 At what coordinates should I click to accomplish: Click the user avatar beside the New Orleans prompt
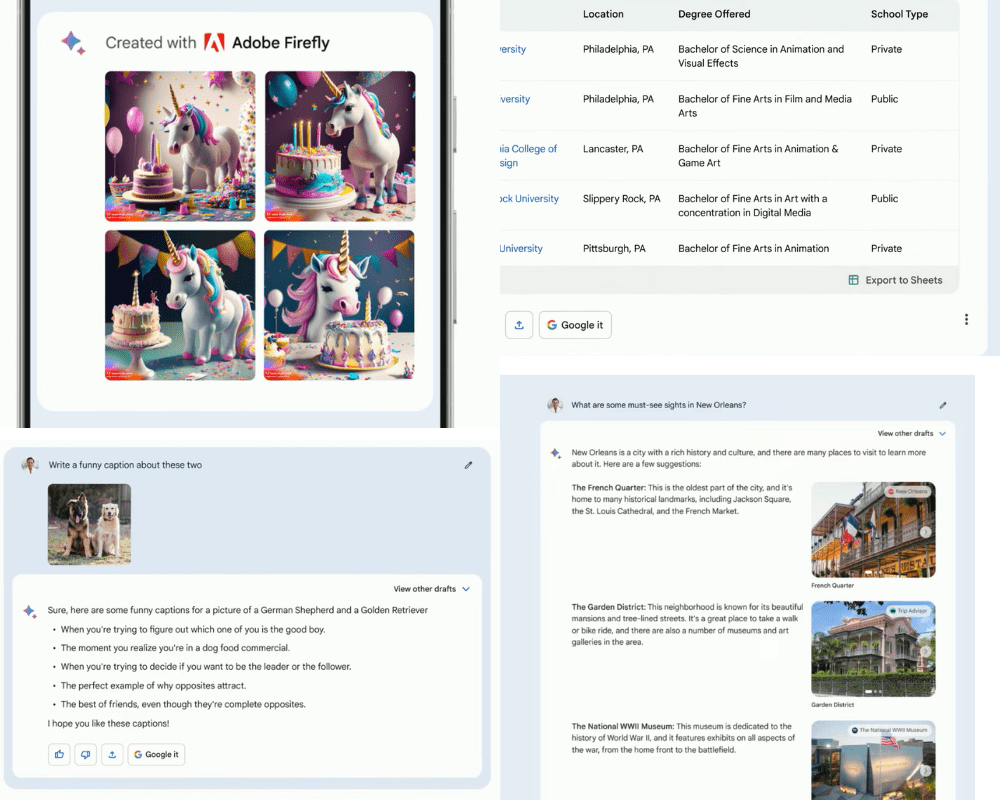(555, 405)
